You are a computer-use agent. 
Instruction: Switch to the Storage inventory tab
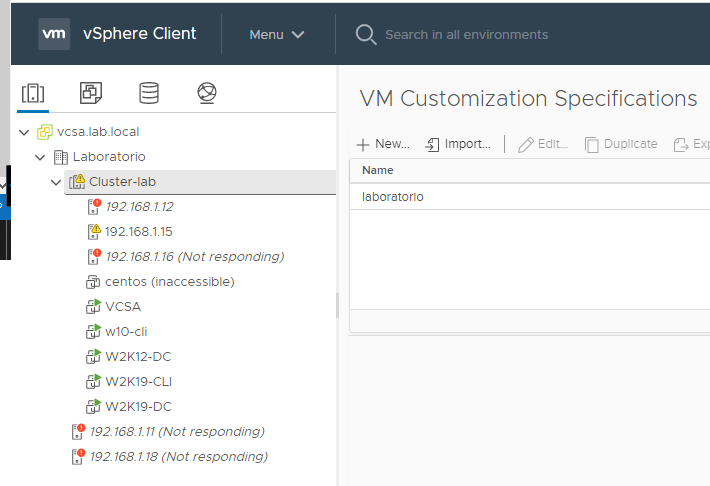[x=149, y=93]
